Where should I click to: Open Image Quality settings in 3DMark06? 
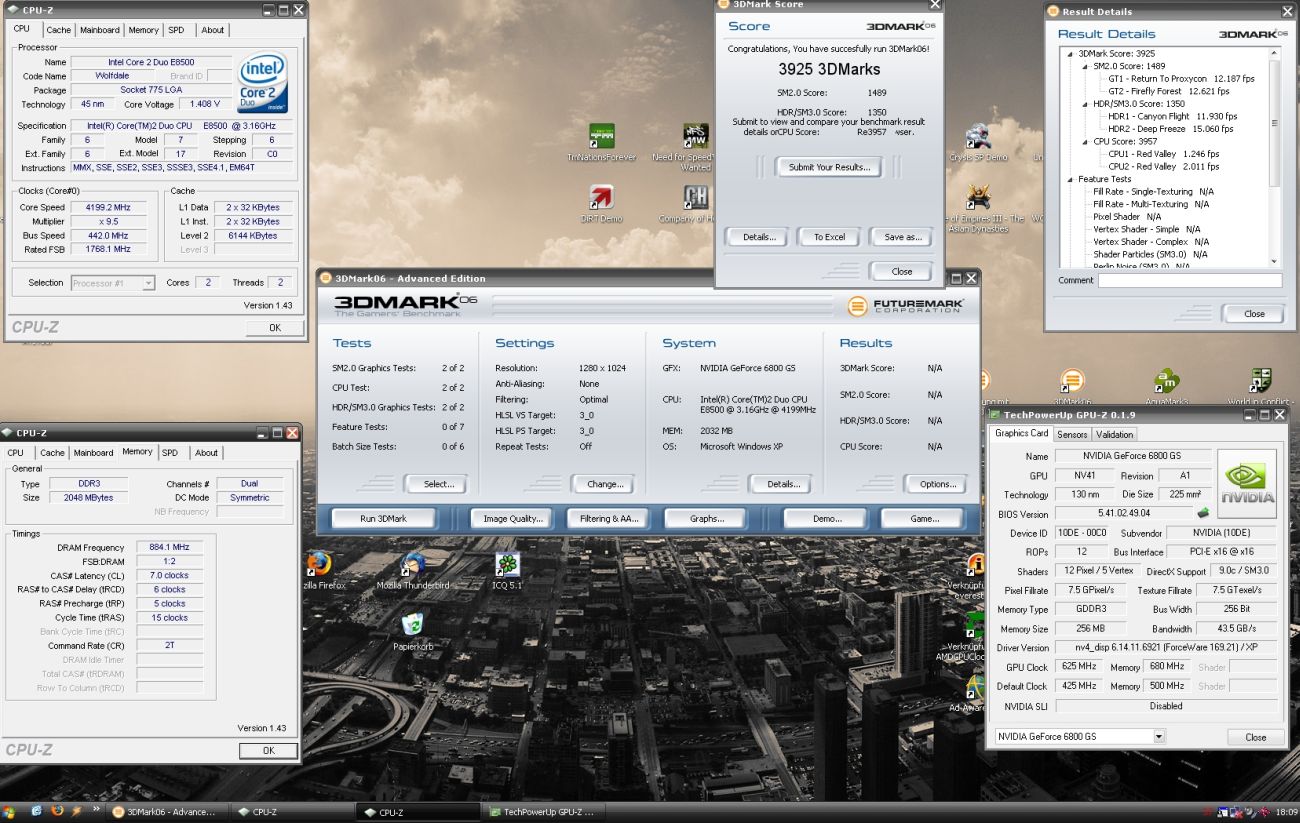512,518
